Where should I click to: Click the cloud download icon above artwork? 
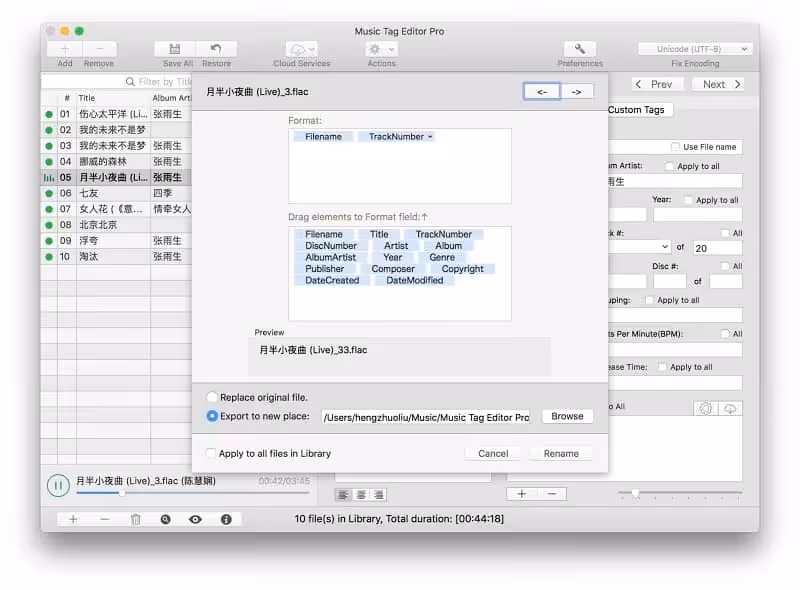pos(730,408)
